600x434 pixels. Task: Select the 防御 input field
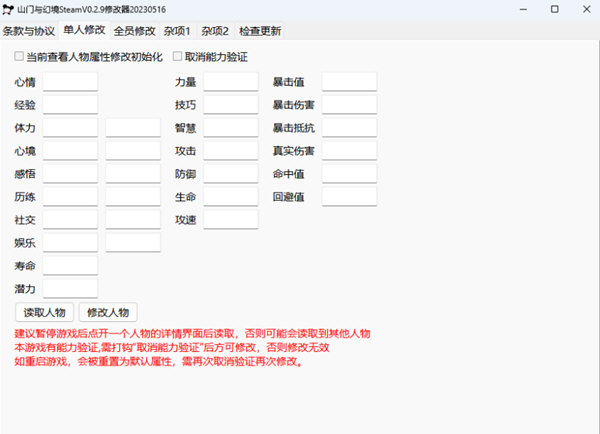pos(231,173)
